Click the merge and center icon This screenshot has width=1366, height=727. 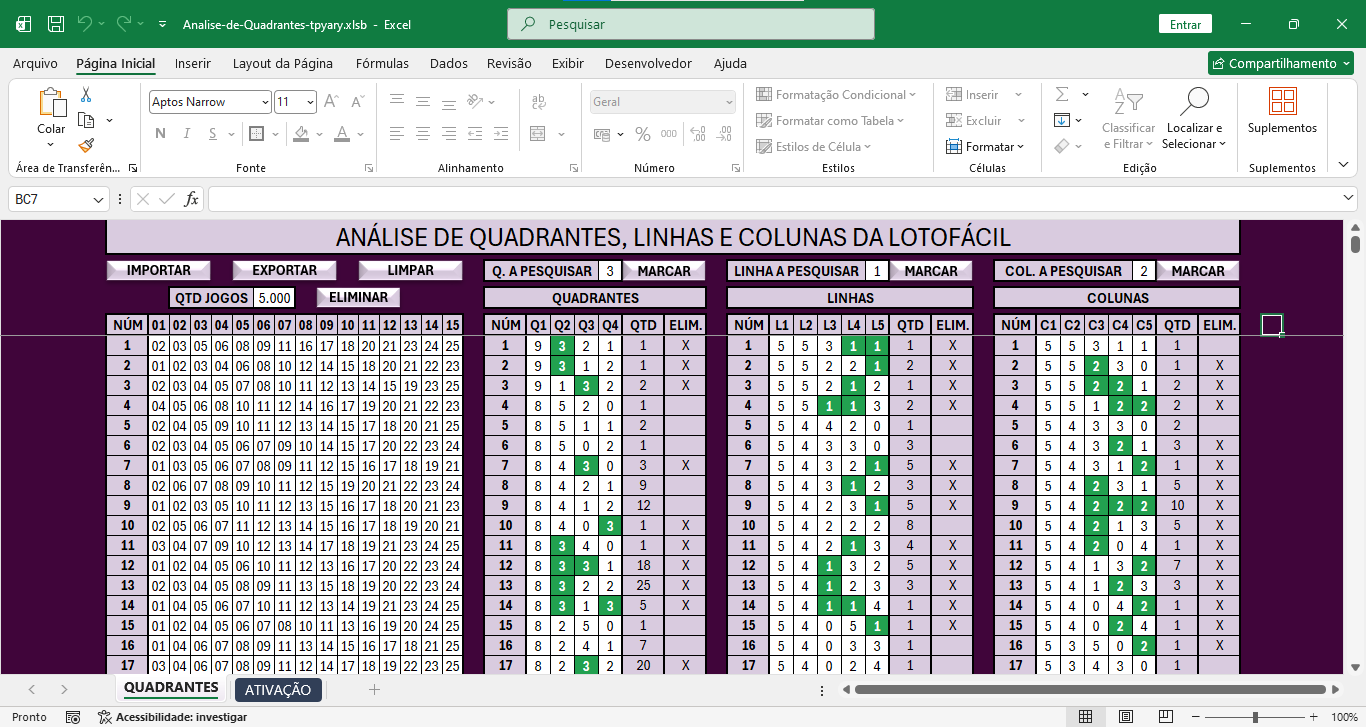[x=537, y=134]
